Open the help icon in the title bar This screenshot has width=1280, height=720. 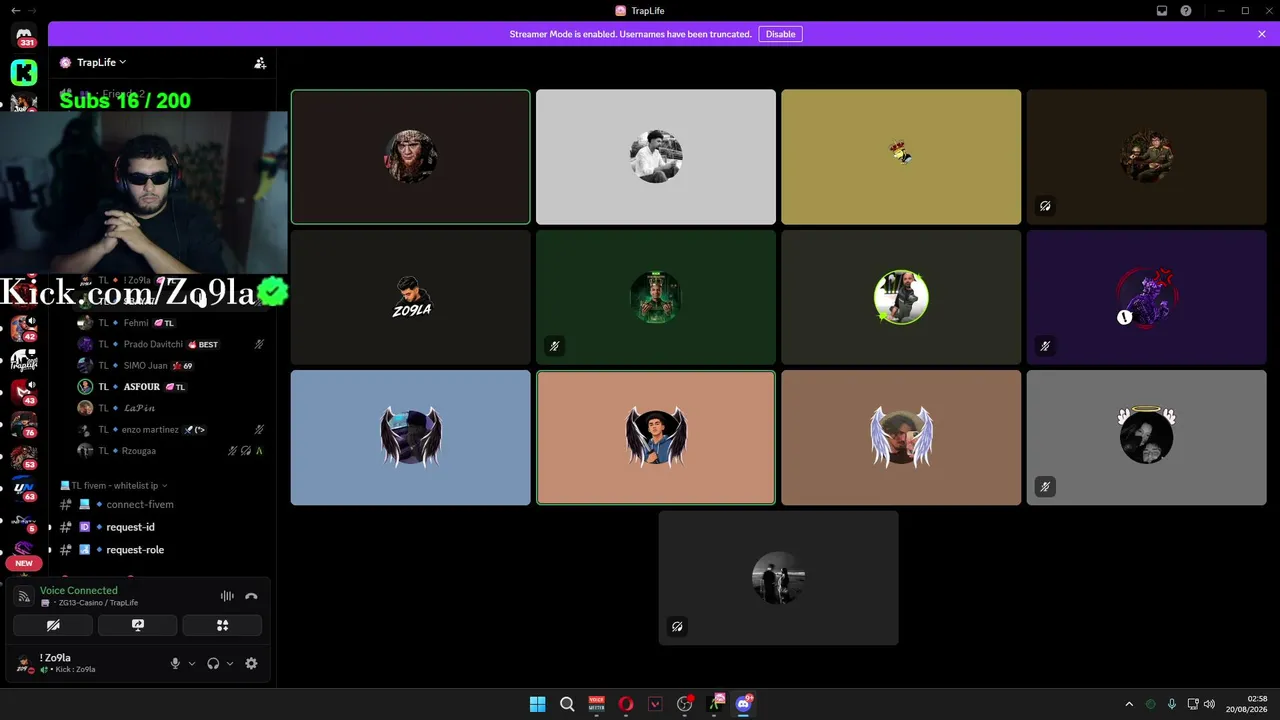(1186, 11)
